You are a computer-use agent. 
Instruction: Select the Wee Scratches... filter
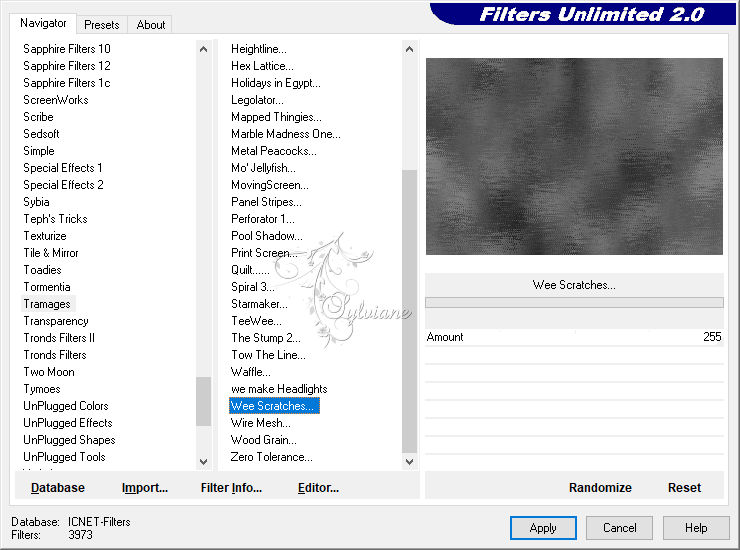pyautogui.click(x=274, y=406)
